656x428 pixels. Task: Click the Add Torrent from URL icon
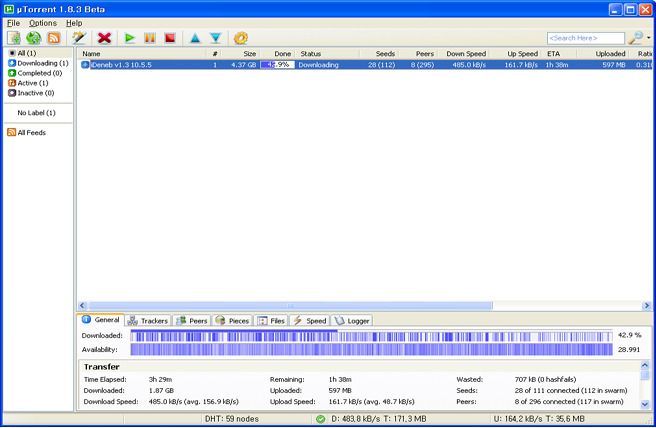tap(33, 38)
